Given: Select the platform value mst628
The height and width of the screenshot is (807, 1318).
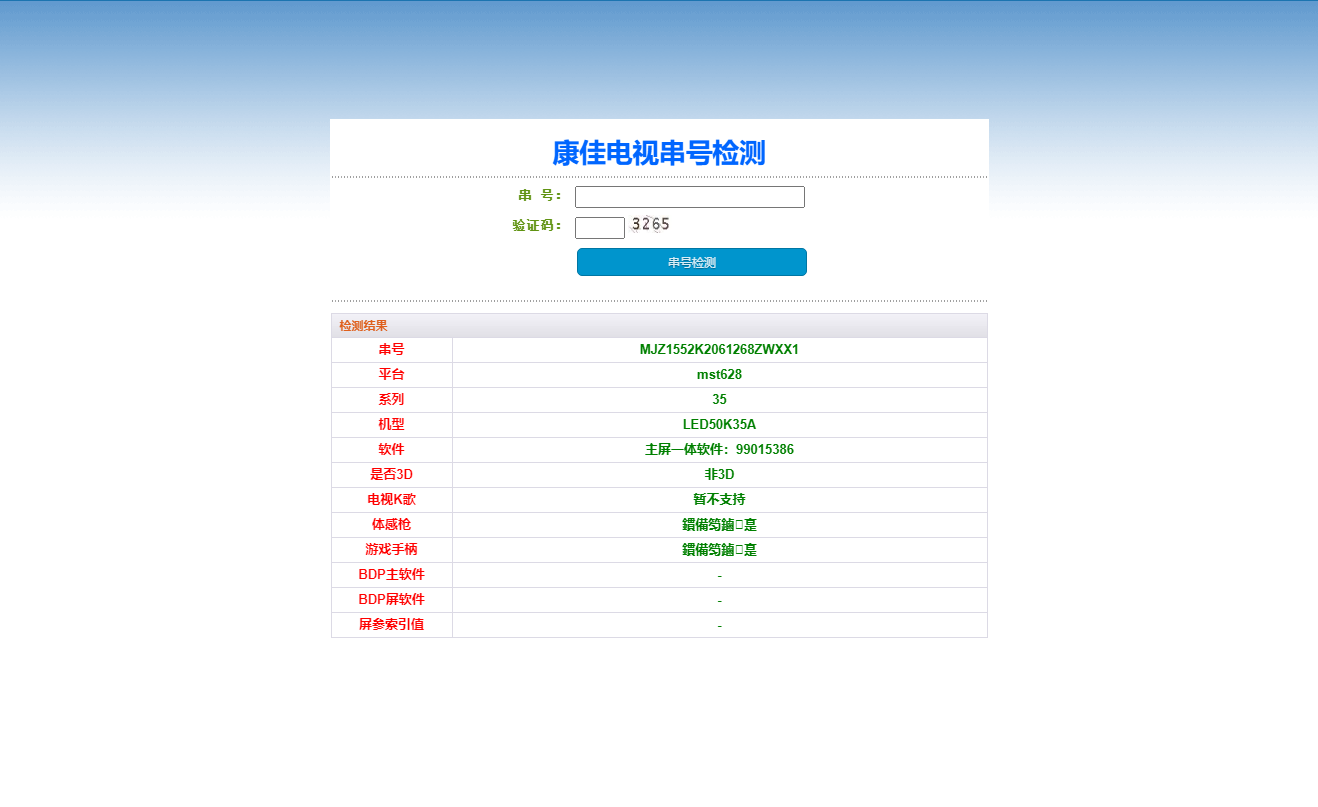Looking at the screenshot, I should (x=719, y=375).
